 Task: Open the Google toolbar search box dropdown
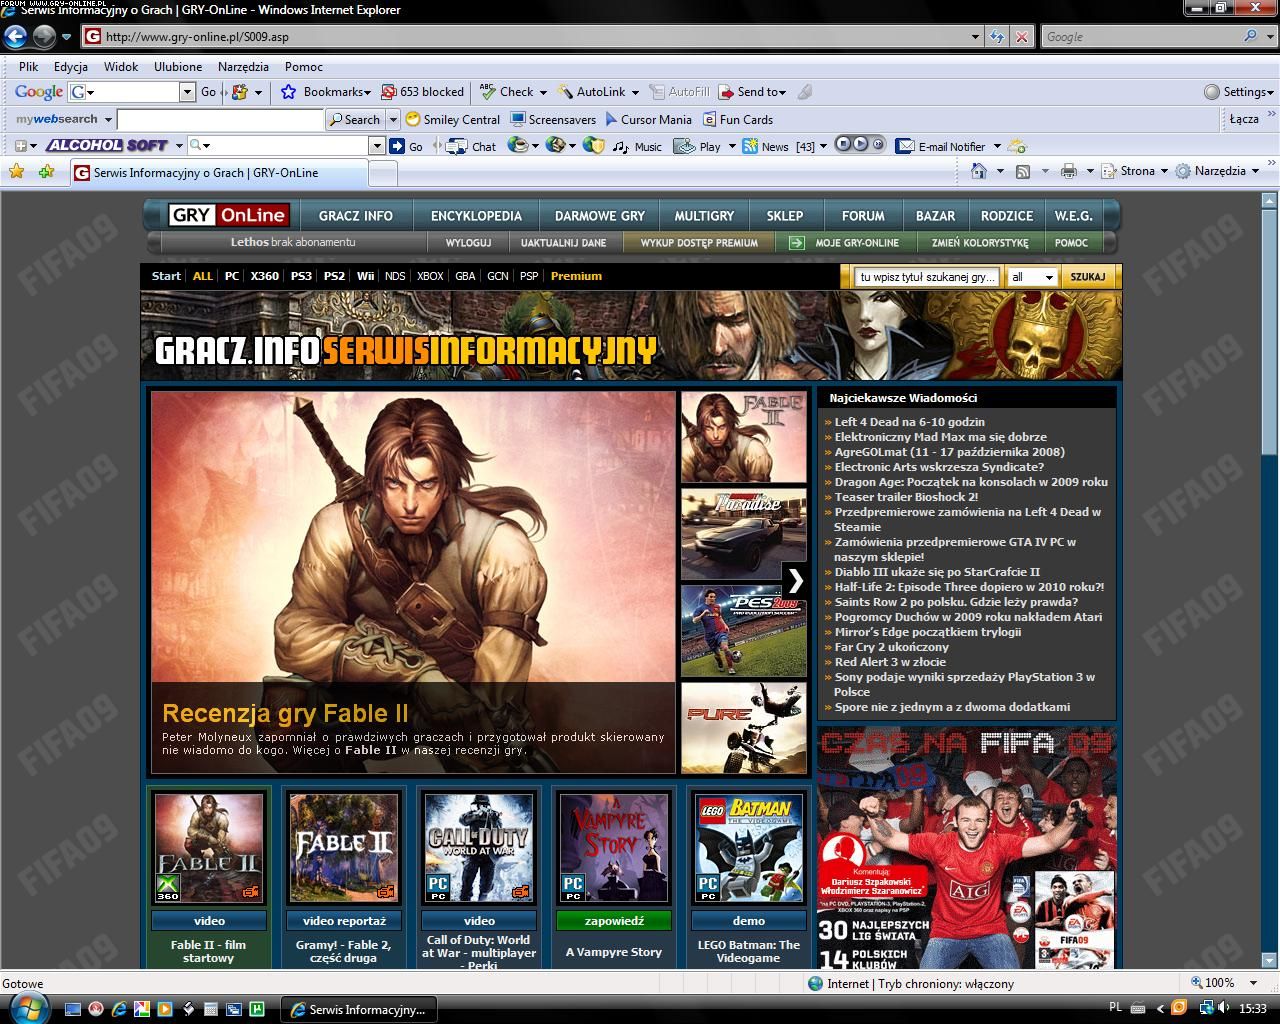click(186, 92)
